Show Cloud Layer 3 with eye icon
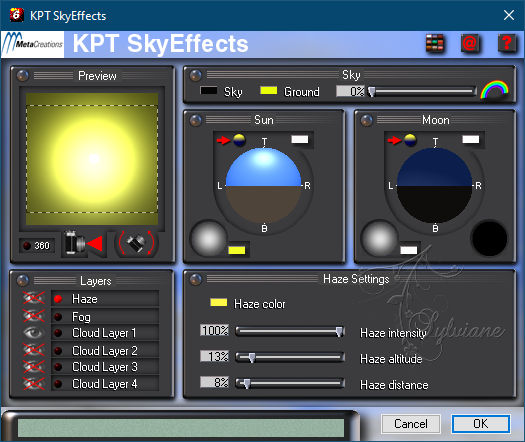This screenshot has width=525, height=442. [x=33, y=366]
